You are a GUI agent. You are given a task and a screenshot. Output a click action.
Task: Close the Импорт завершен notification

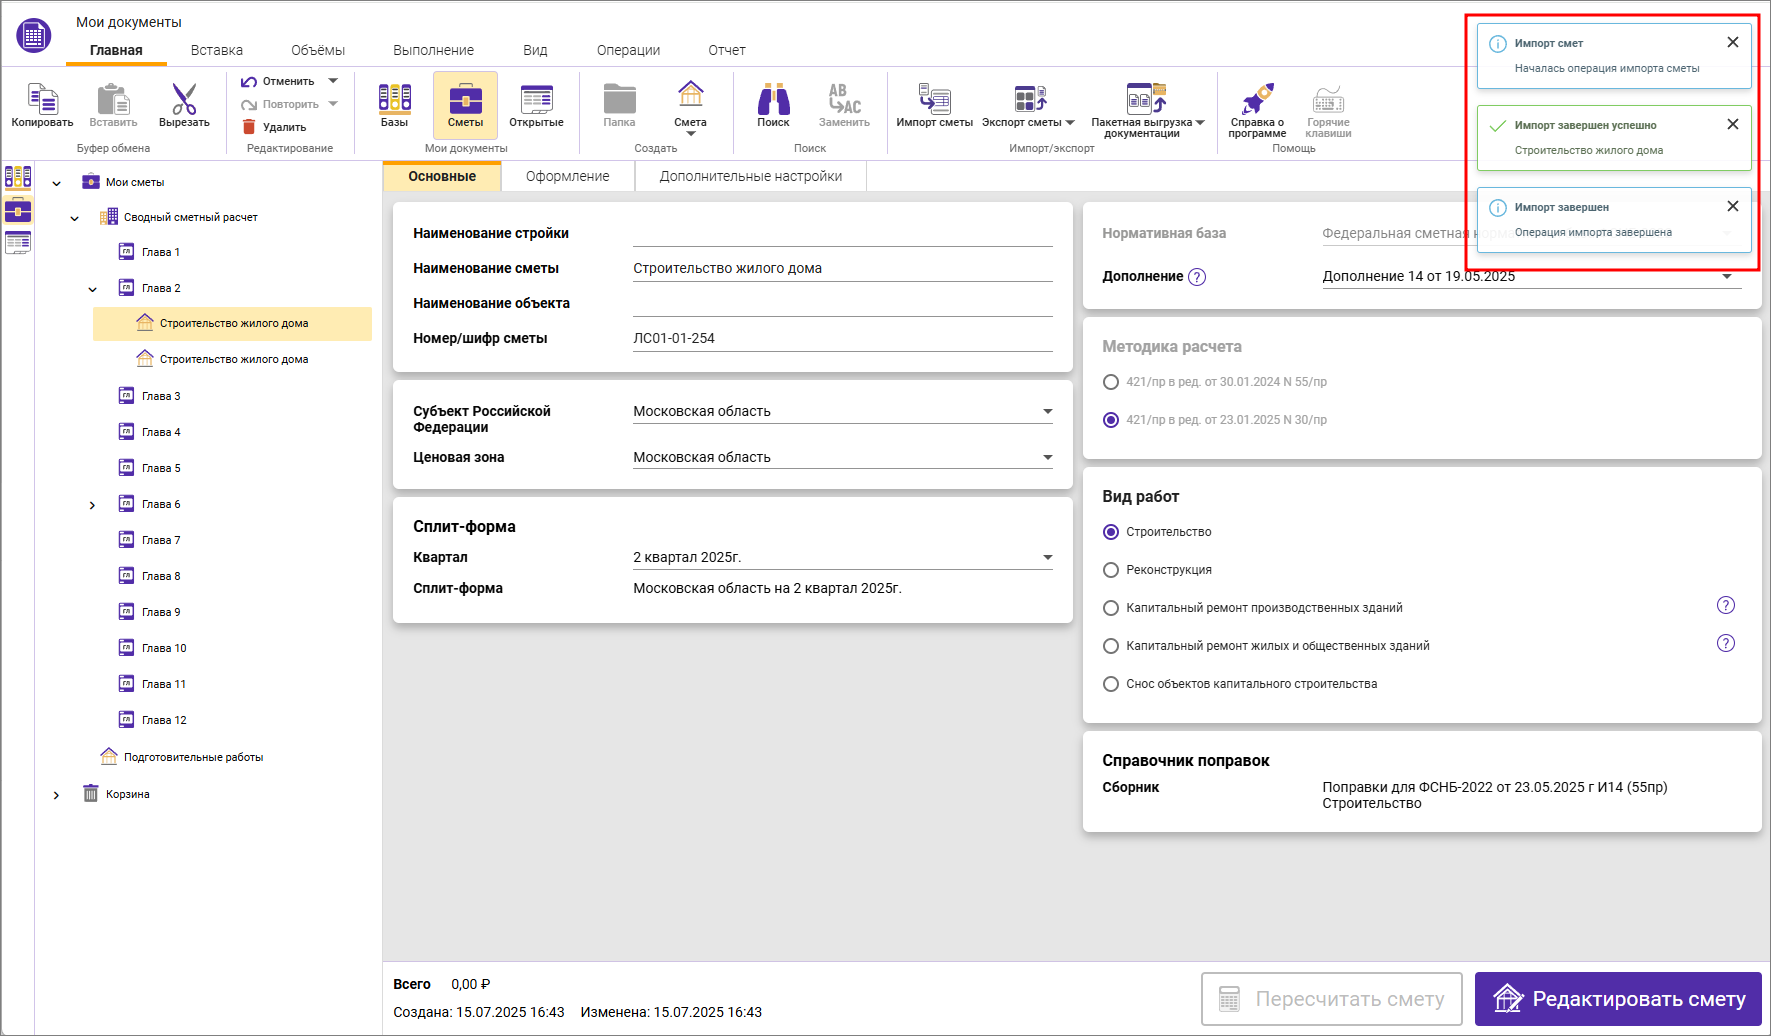1733,206
